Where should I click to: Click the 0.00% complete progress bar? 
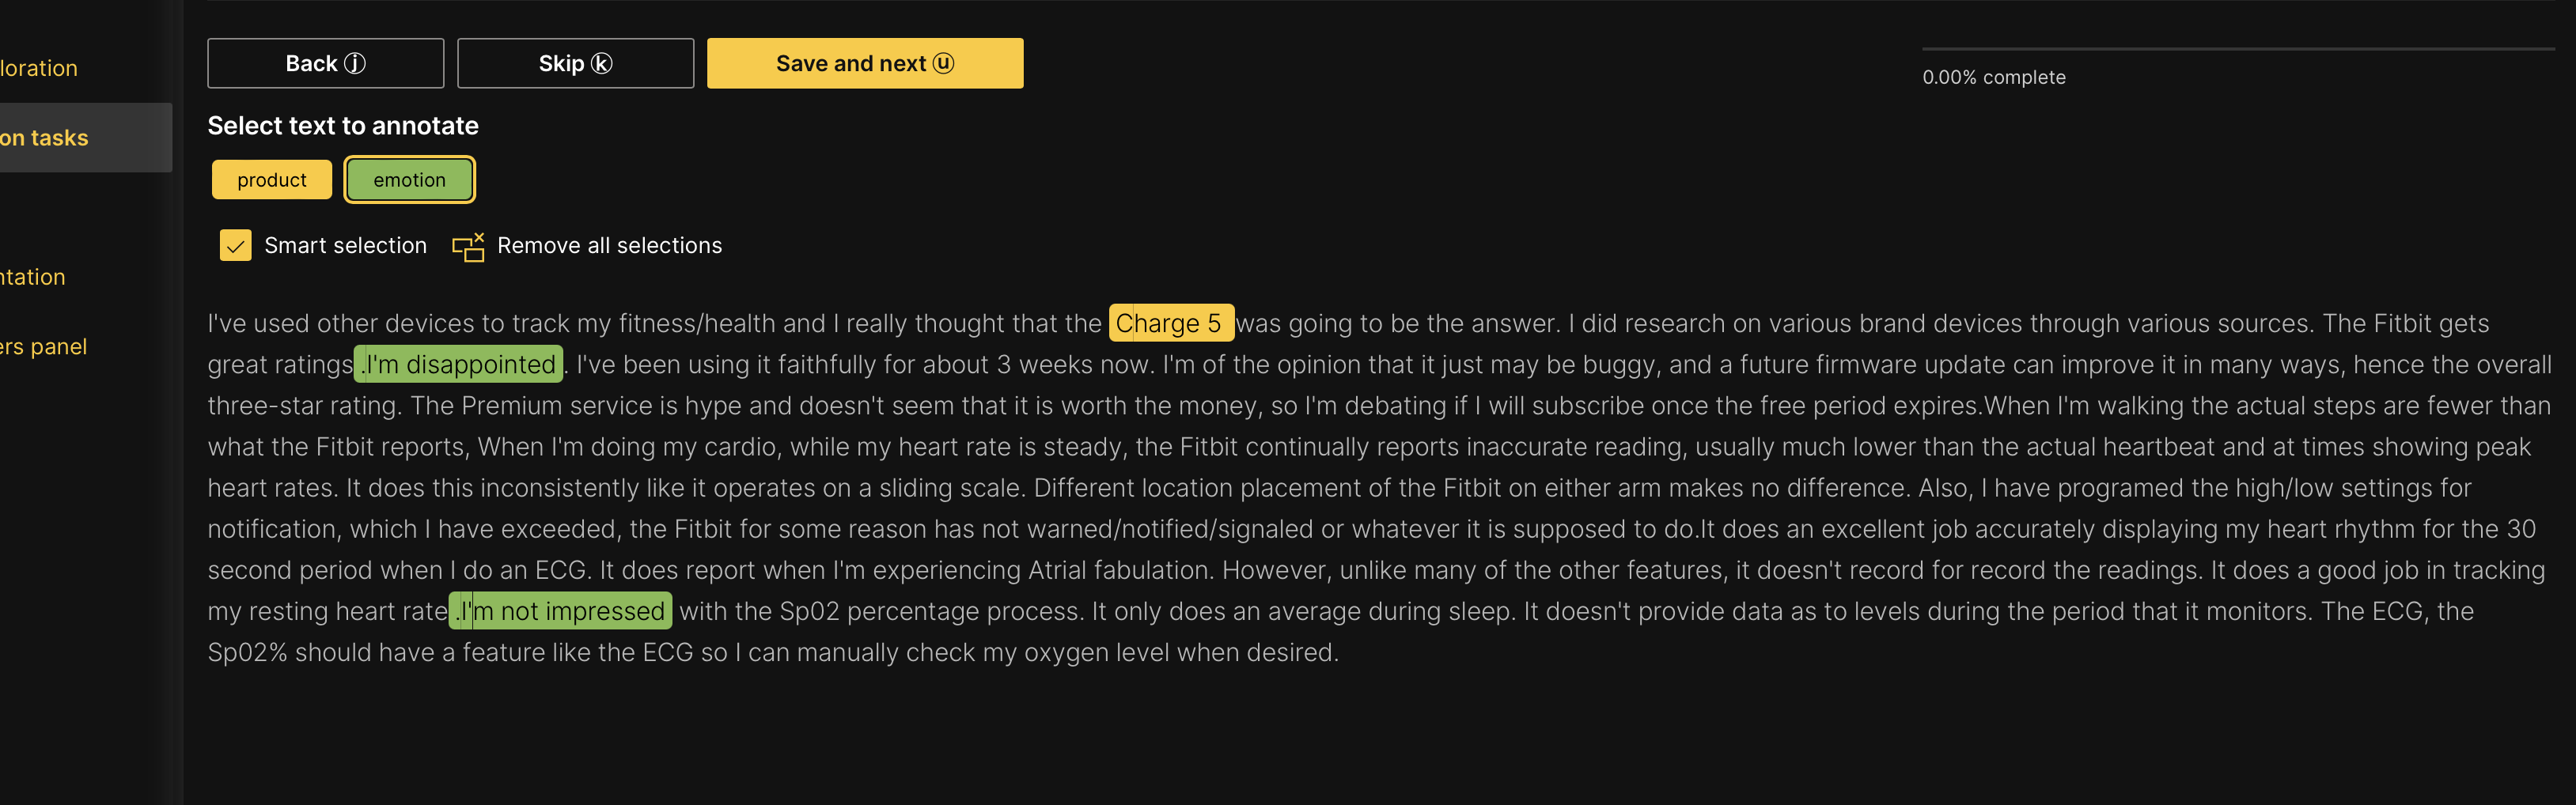2238,48
